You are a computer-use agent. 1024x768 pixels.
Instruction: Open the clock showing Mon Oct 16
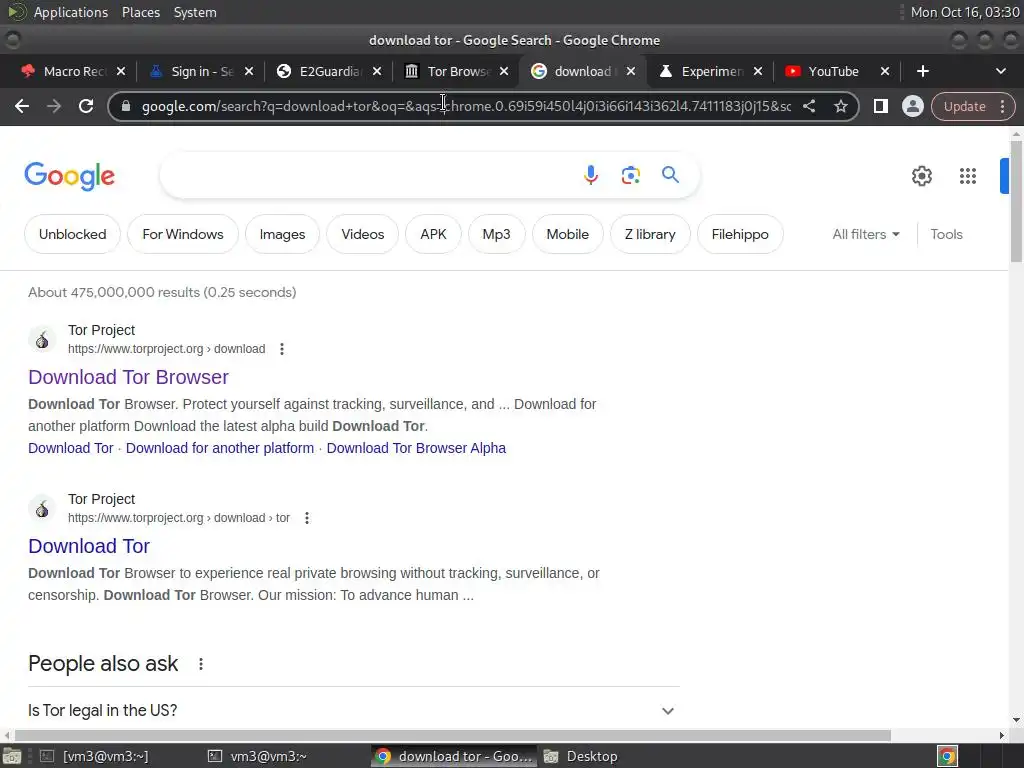pos(965,12)
